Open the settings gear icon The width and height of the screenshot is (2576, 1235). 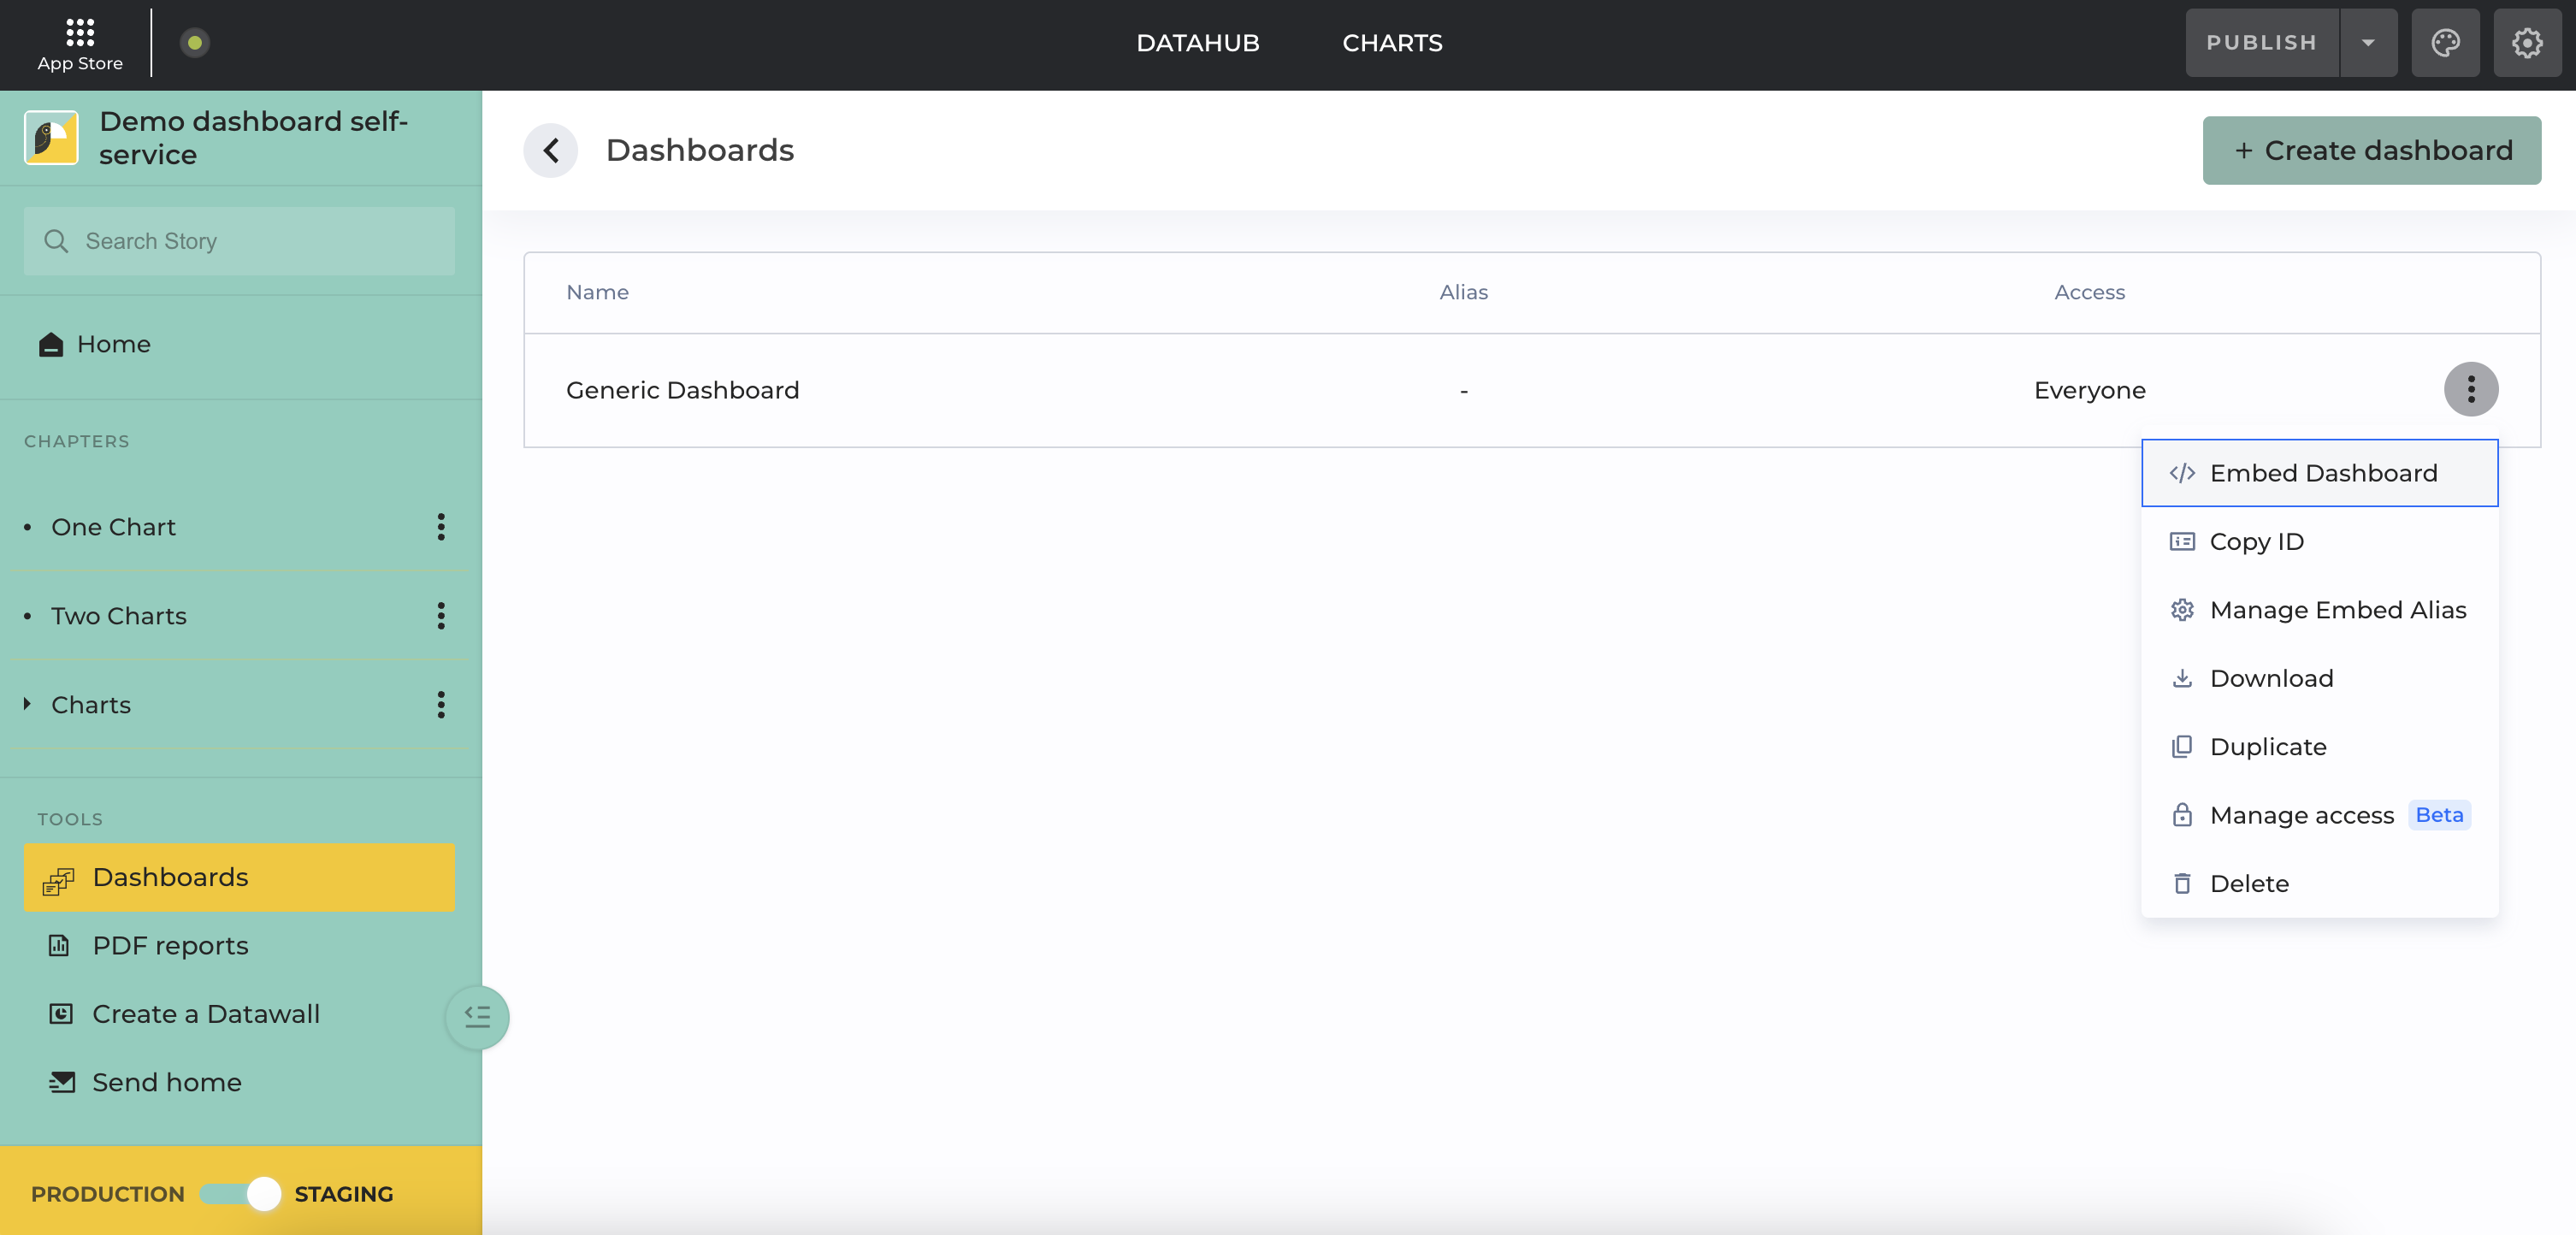pos(2527,43)
